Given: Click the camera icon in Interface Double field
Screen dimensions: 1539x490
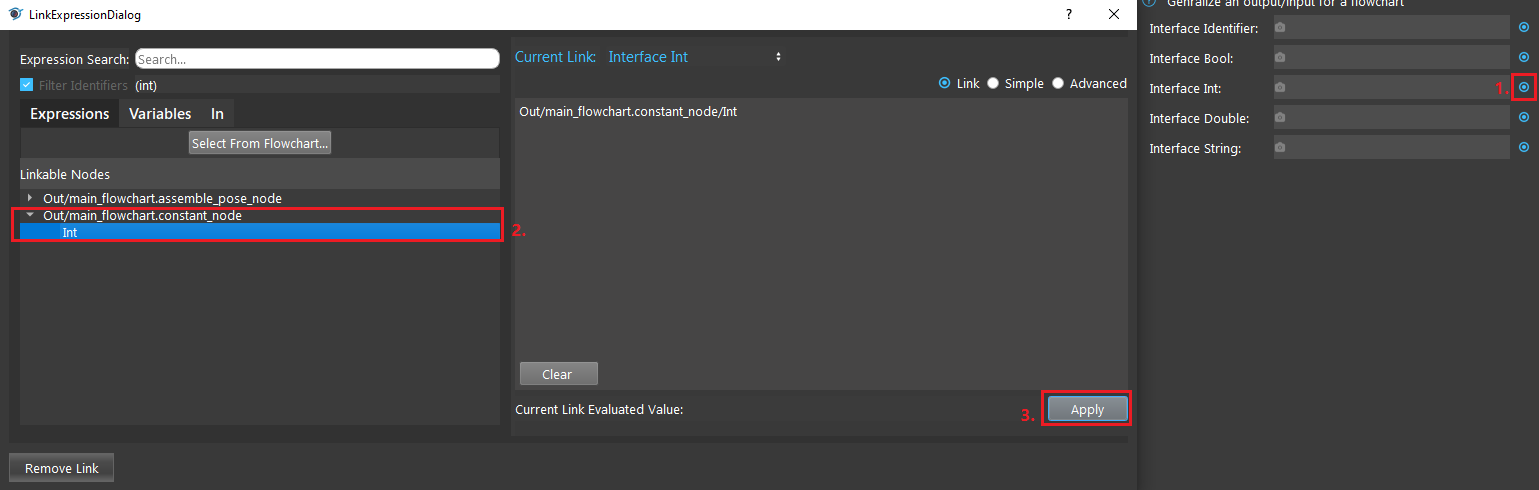Looking at the screenshot, I should click(x=1280, y=118).
